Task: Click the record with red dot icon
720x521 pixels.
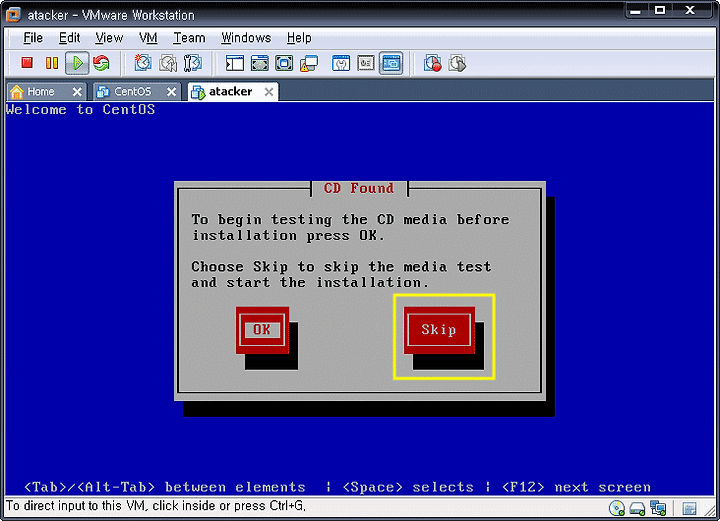Action: click(433, 63)
